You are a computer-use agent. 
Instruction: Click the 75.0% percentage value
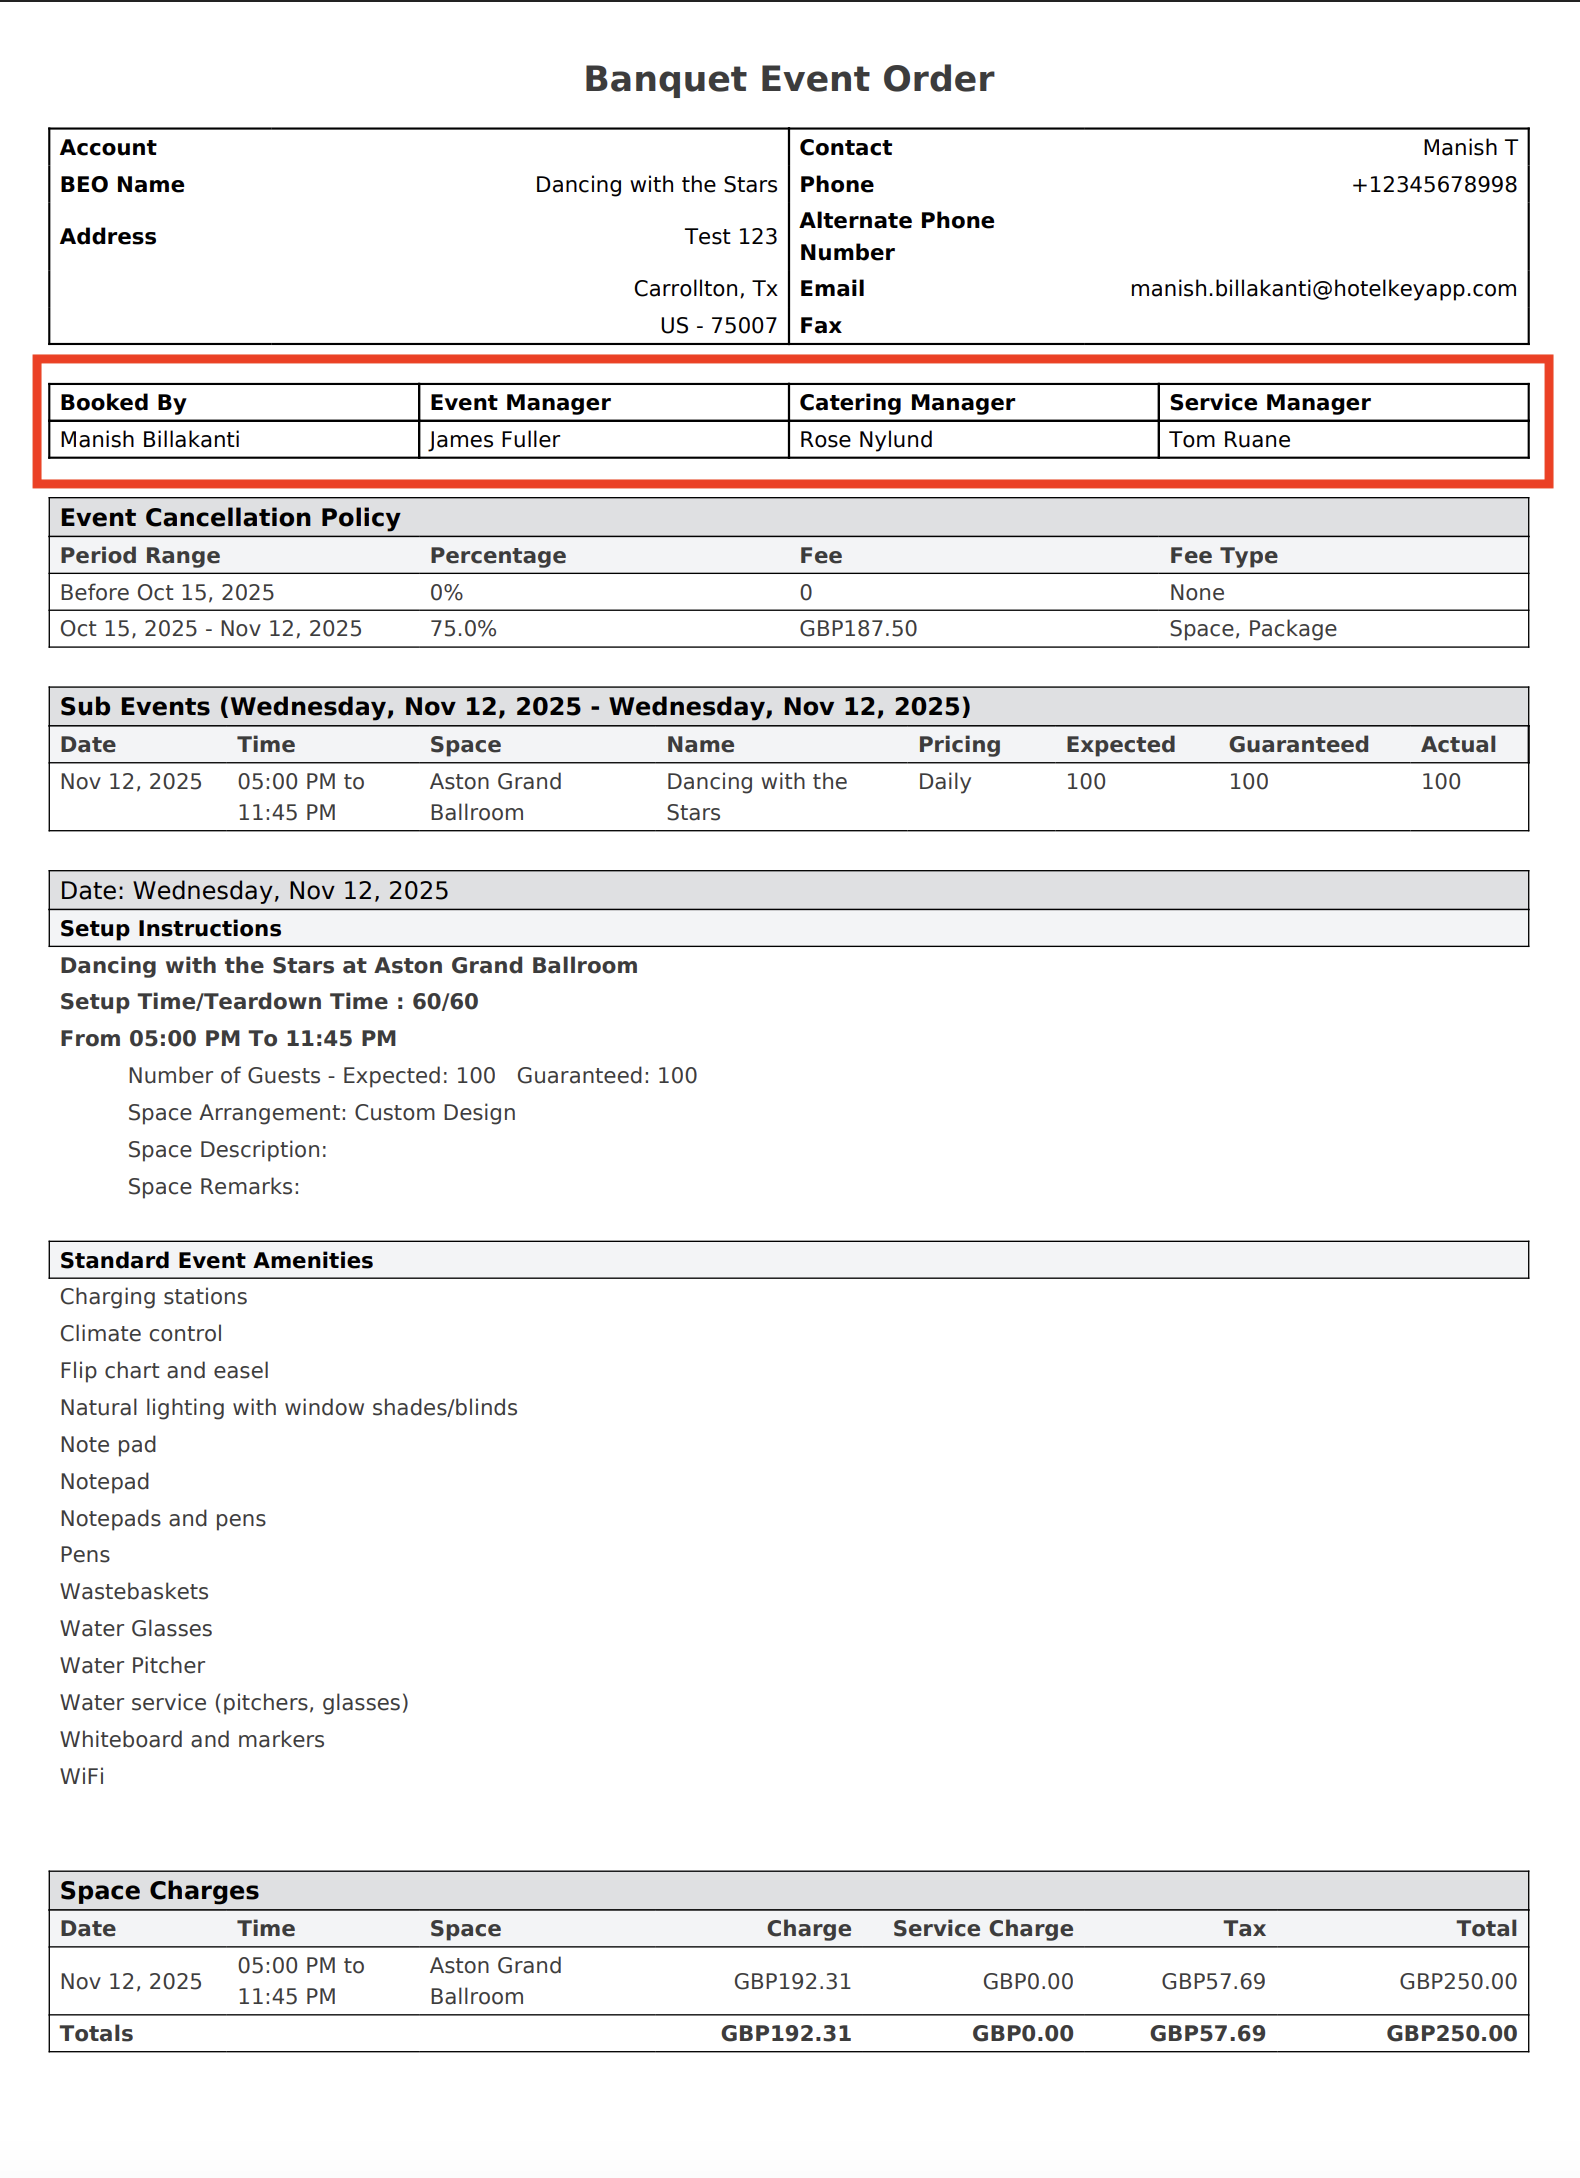463,629
